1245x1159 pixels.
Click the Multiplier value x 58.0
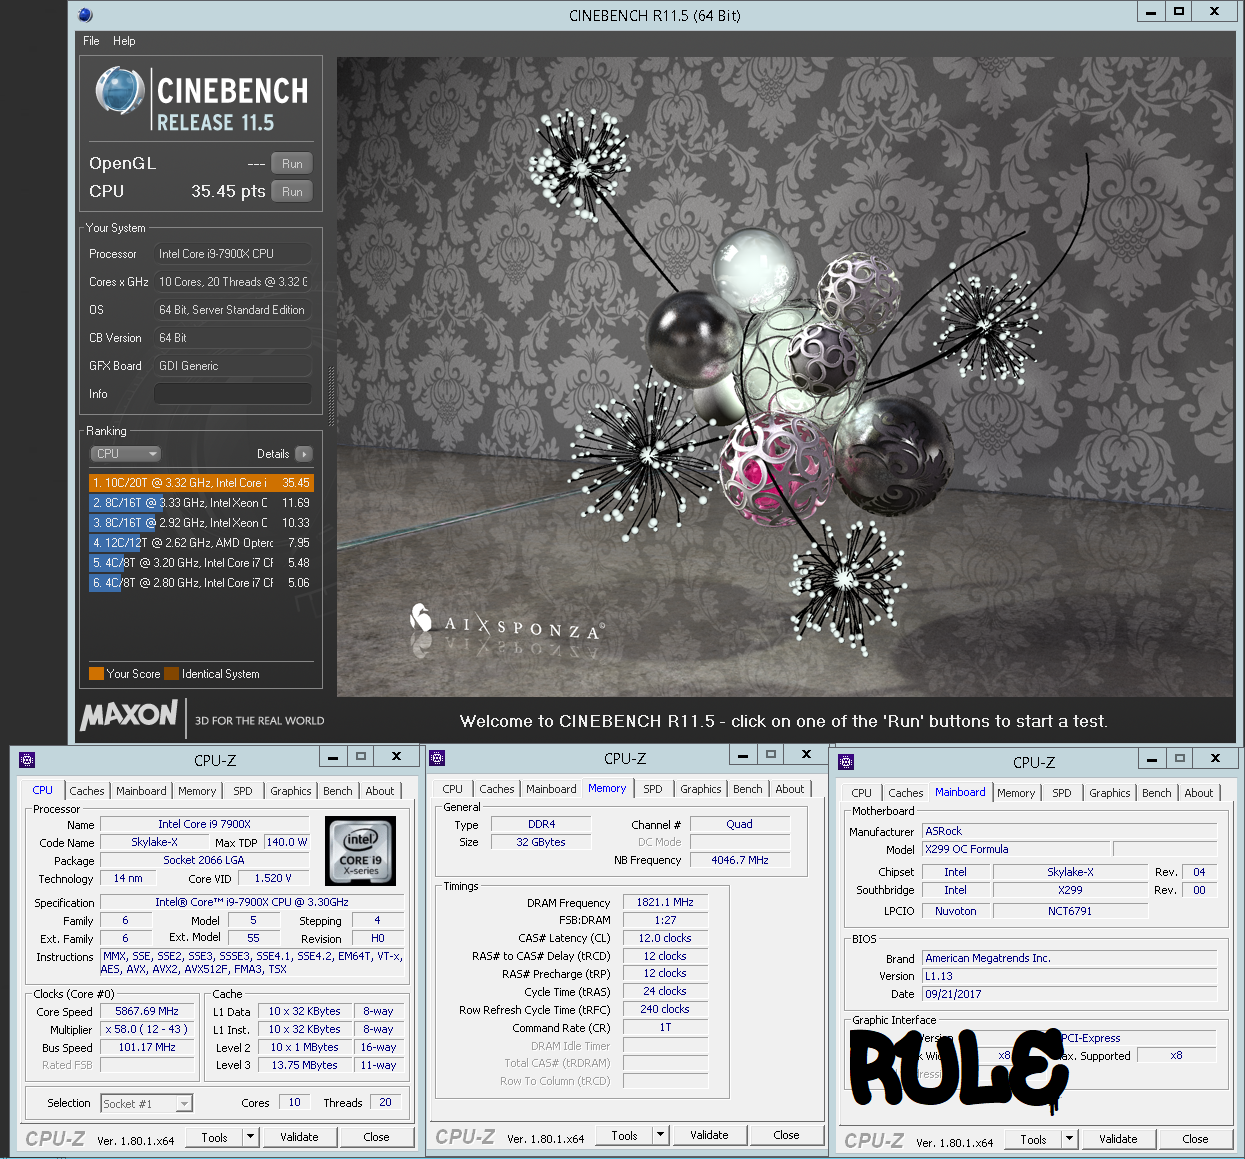click(147, 1030)
